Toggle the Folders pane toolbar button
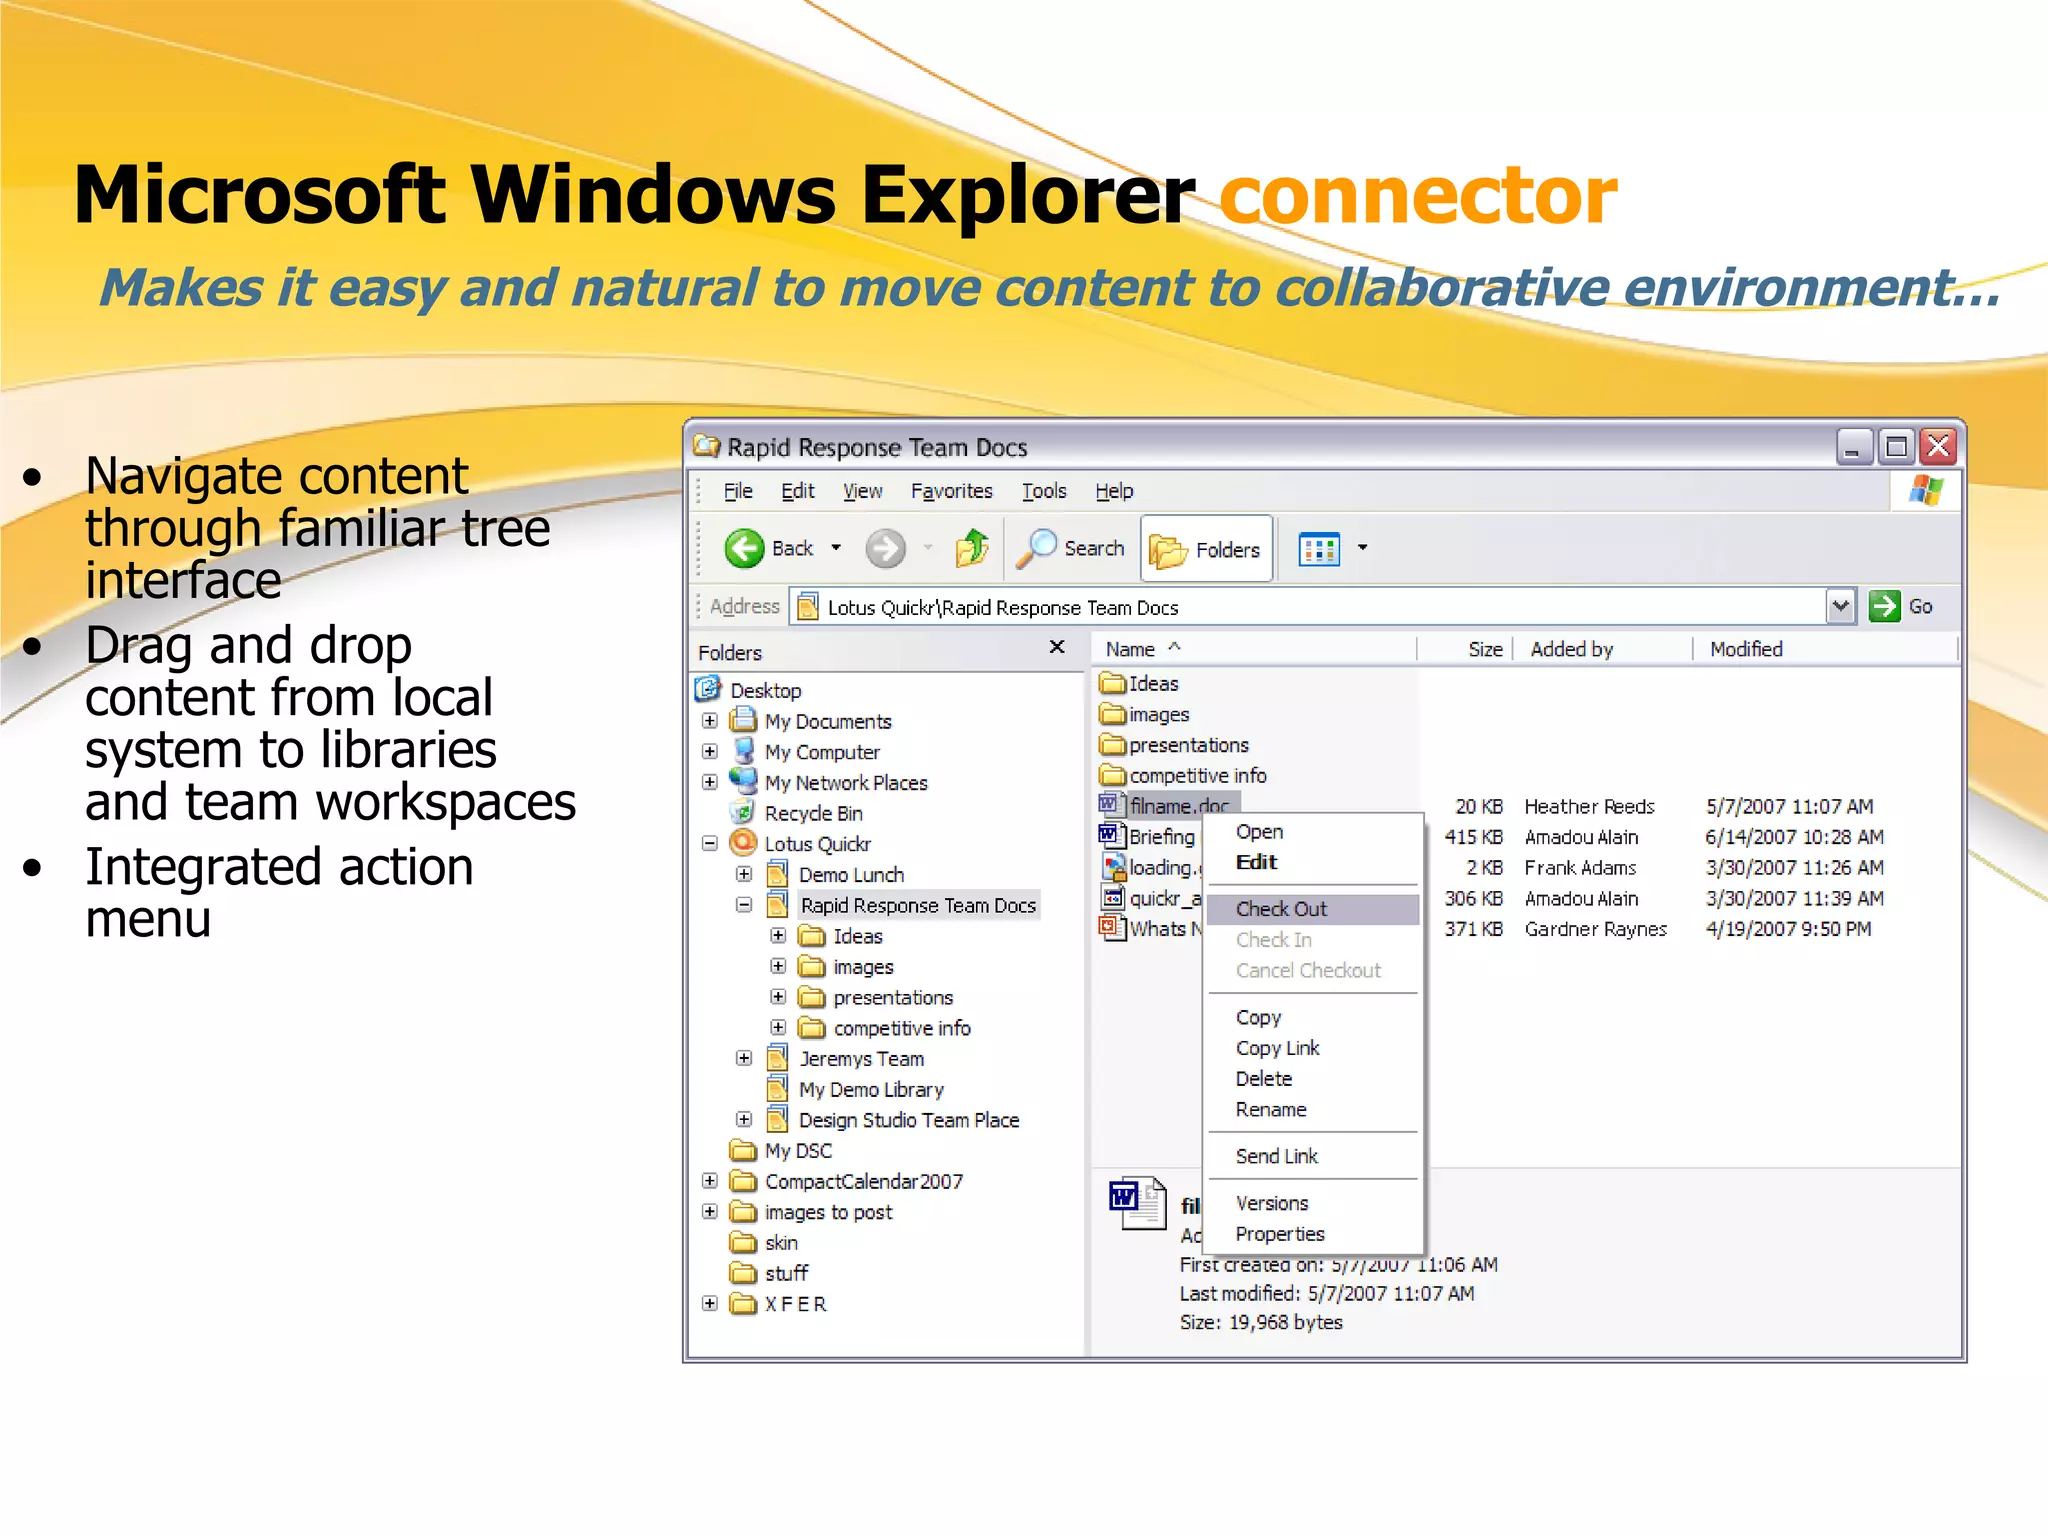Screen dimensions: 2048x1536 point(1206,549)
